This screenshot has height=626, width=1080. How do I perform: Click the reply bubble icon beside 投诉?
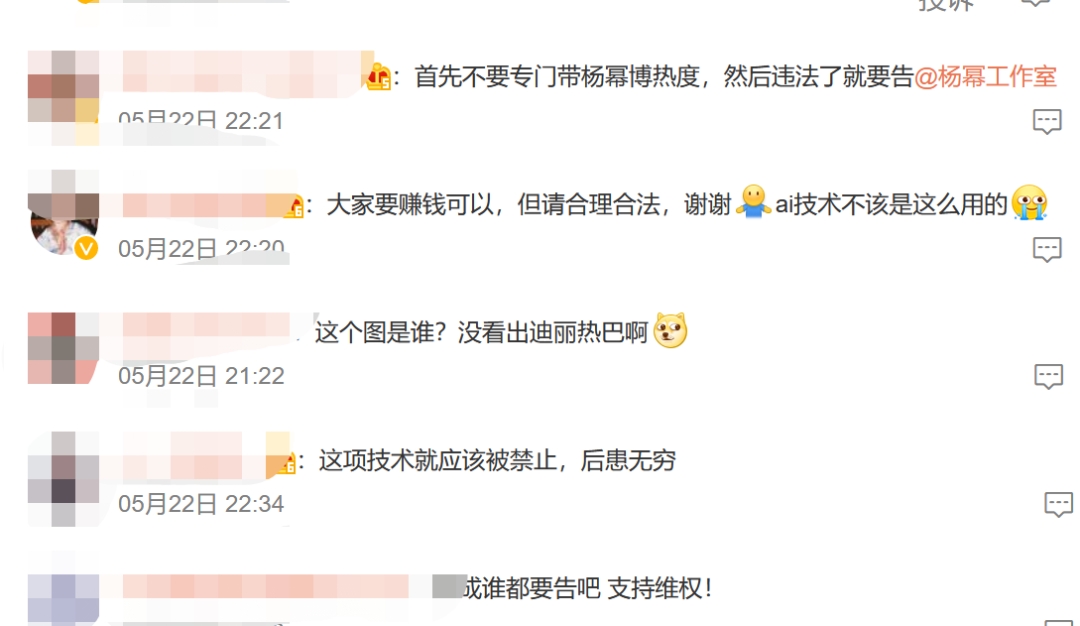[x=1036, y=3]
